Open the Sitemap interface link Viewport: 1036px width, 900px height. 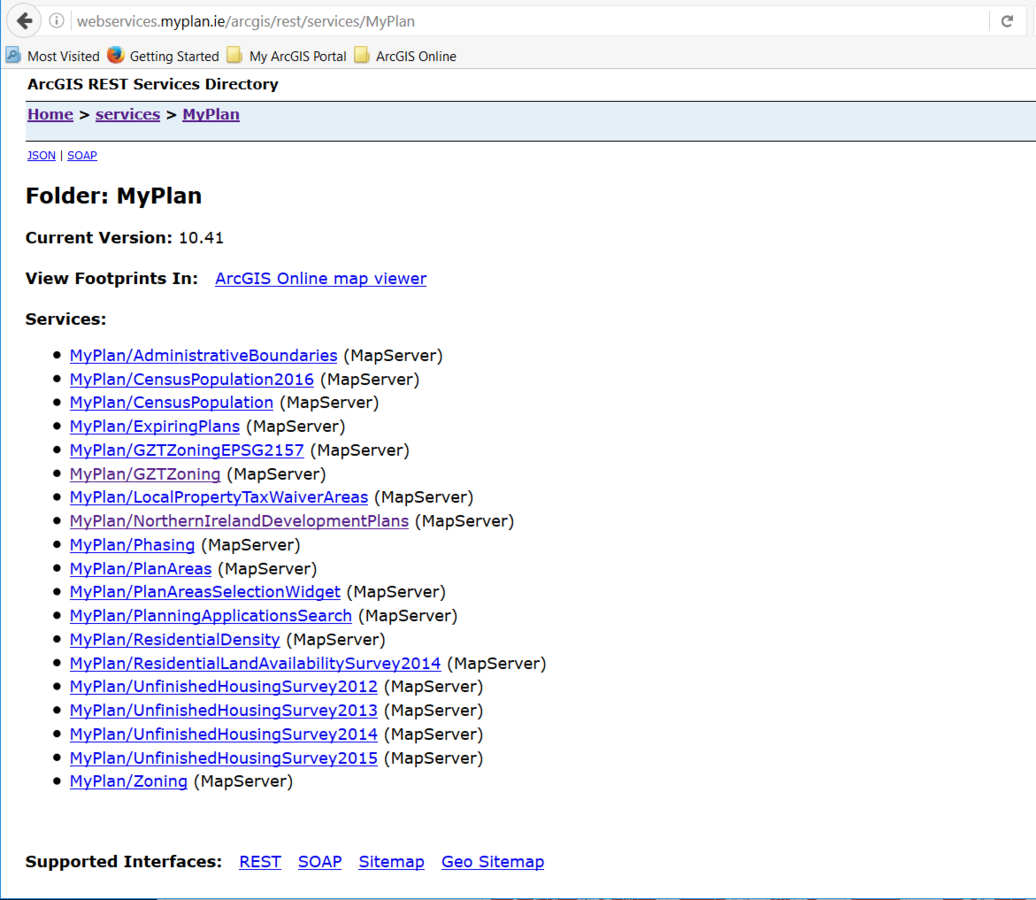(x=391, y=862)
